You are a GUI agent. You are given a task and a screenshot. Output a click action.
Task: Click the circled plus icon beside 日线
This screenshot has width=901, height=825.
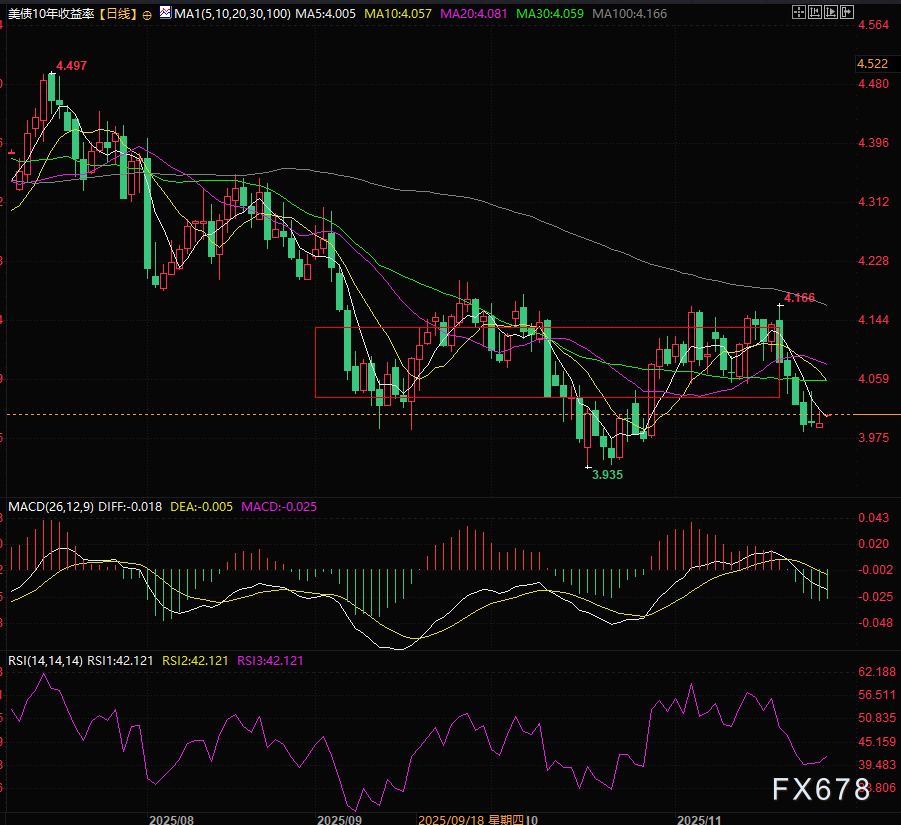tap(148, 15)
